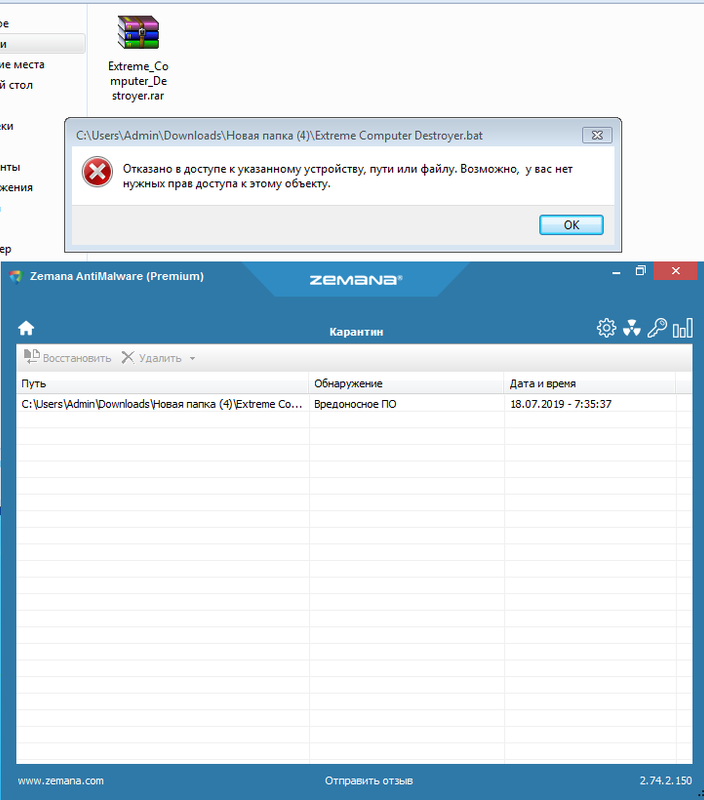Open license key icon

[657, 328]
